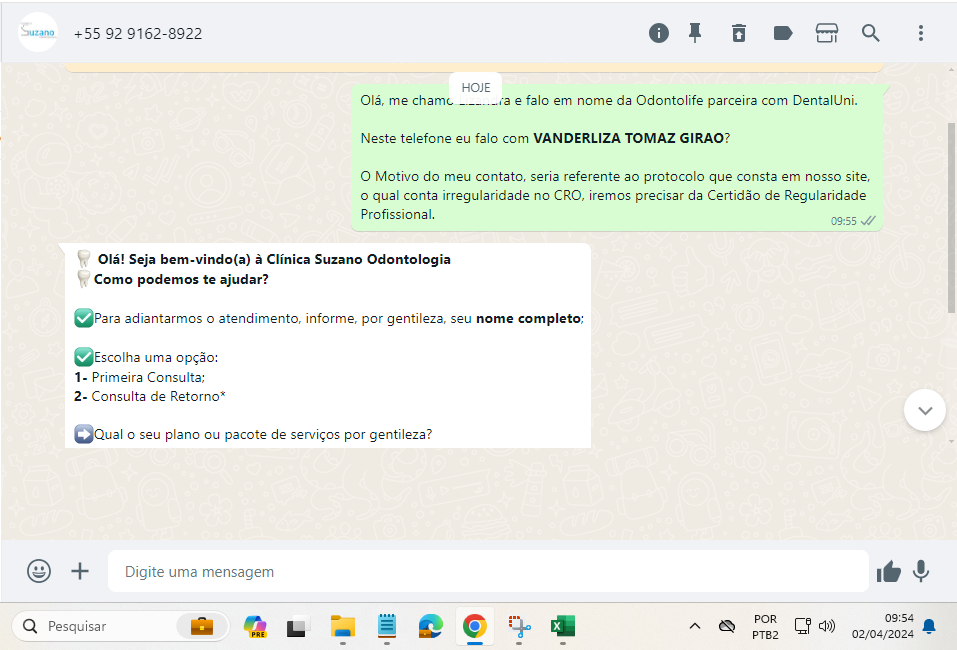Image resolution: width=957 pixels, height=650 pixels.
Task: Click the chat vertical scrollbar
Action: [x=952, y=218]
